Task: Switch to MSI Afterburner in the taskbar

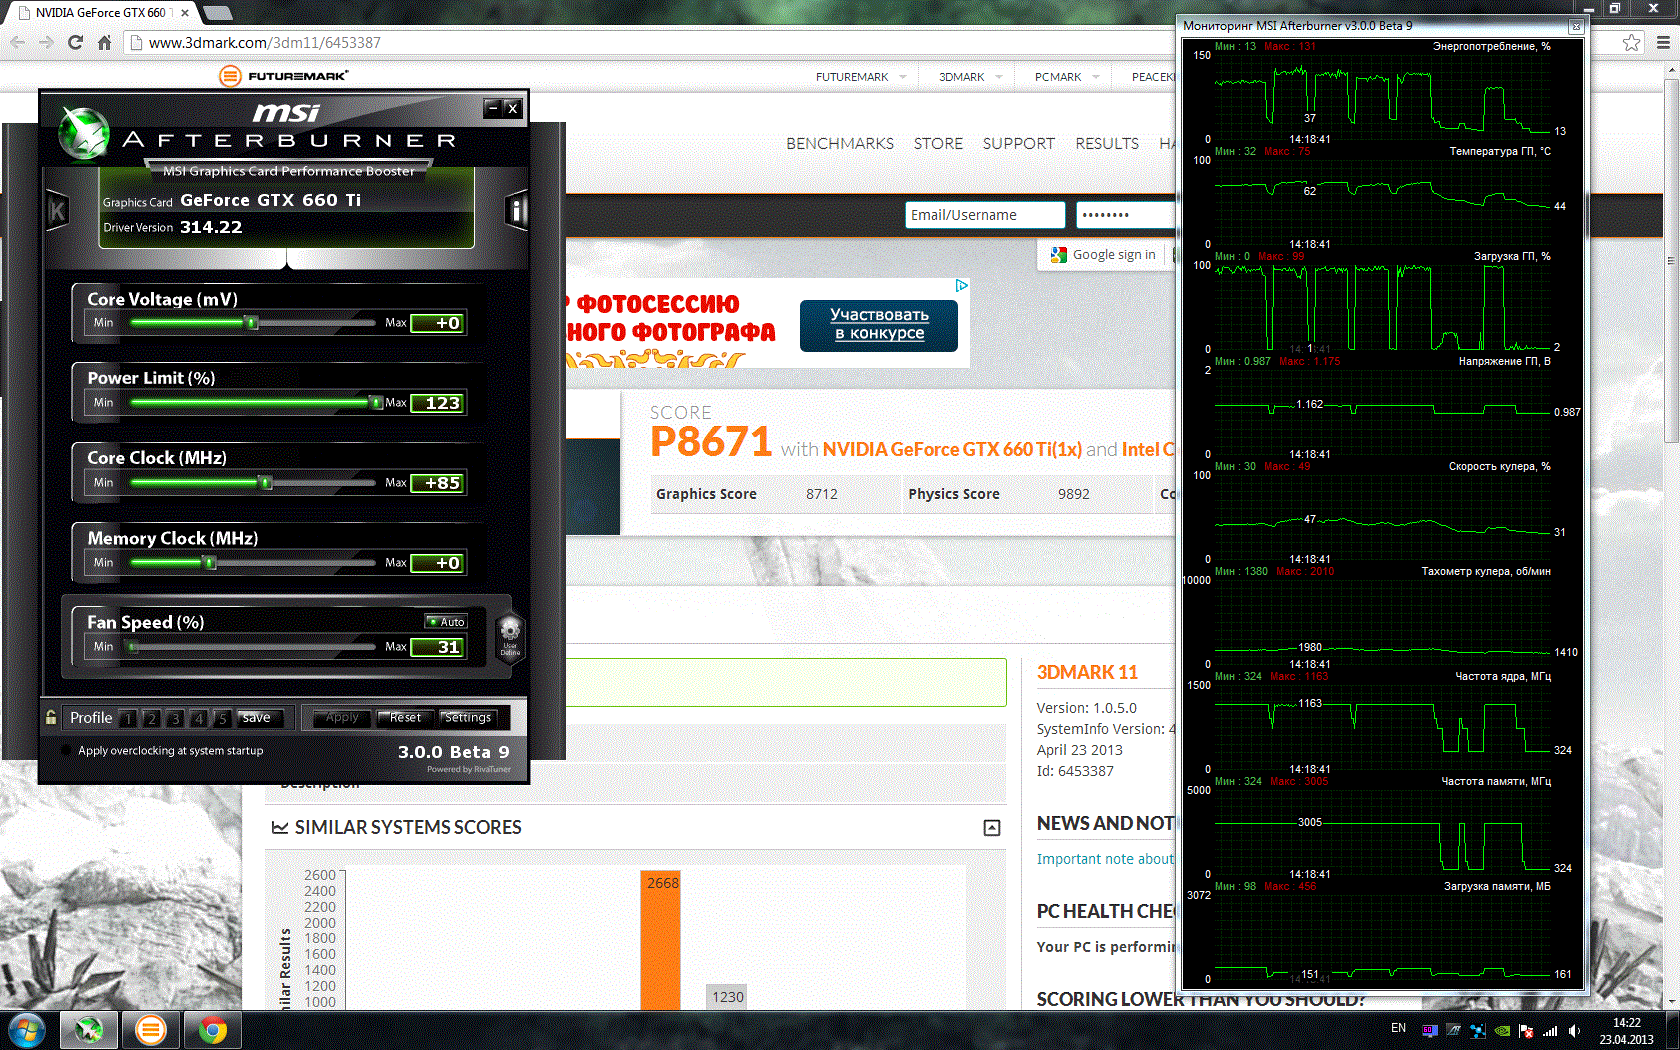Action: point(89,1030)
